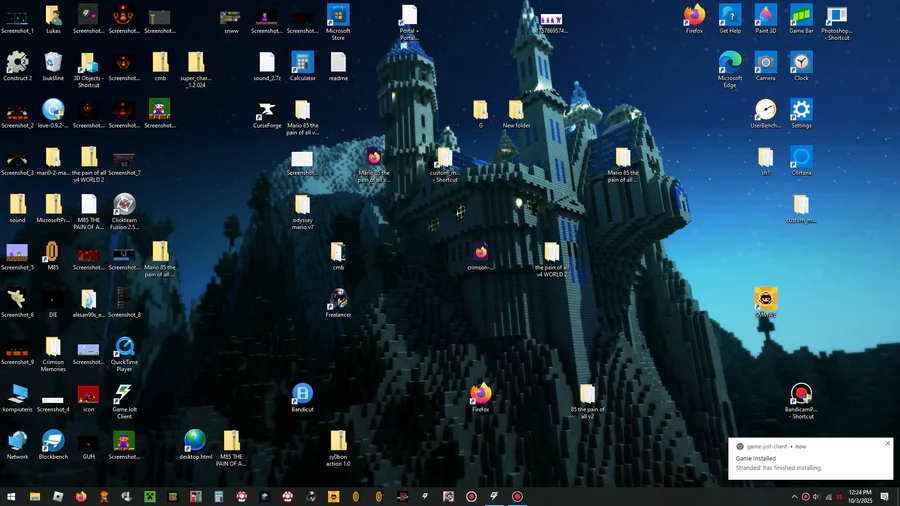Open the Minecraft creeper taskbar icon

point(150,496)
